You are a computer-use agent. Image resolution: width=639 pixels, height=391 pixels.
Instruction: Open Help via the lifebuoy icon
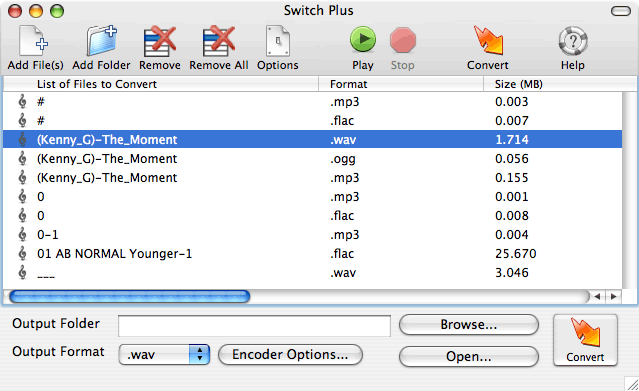[x=573, y=41]
